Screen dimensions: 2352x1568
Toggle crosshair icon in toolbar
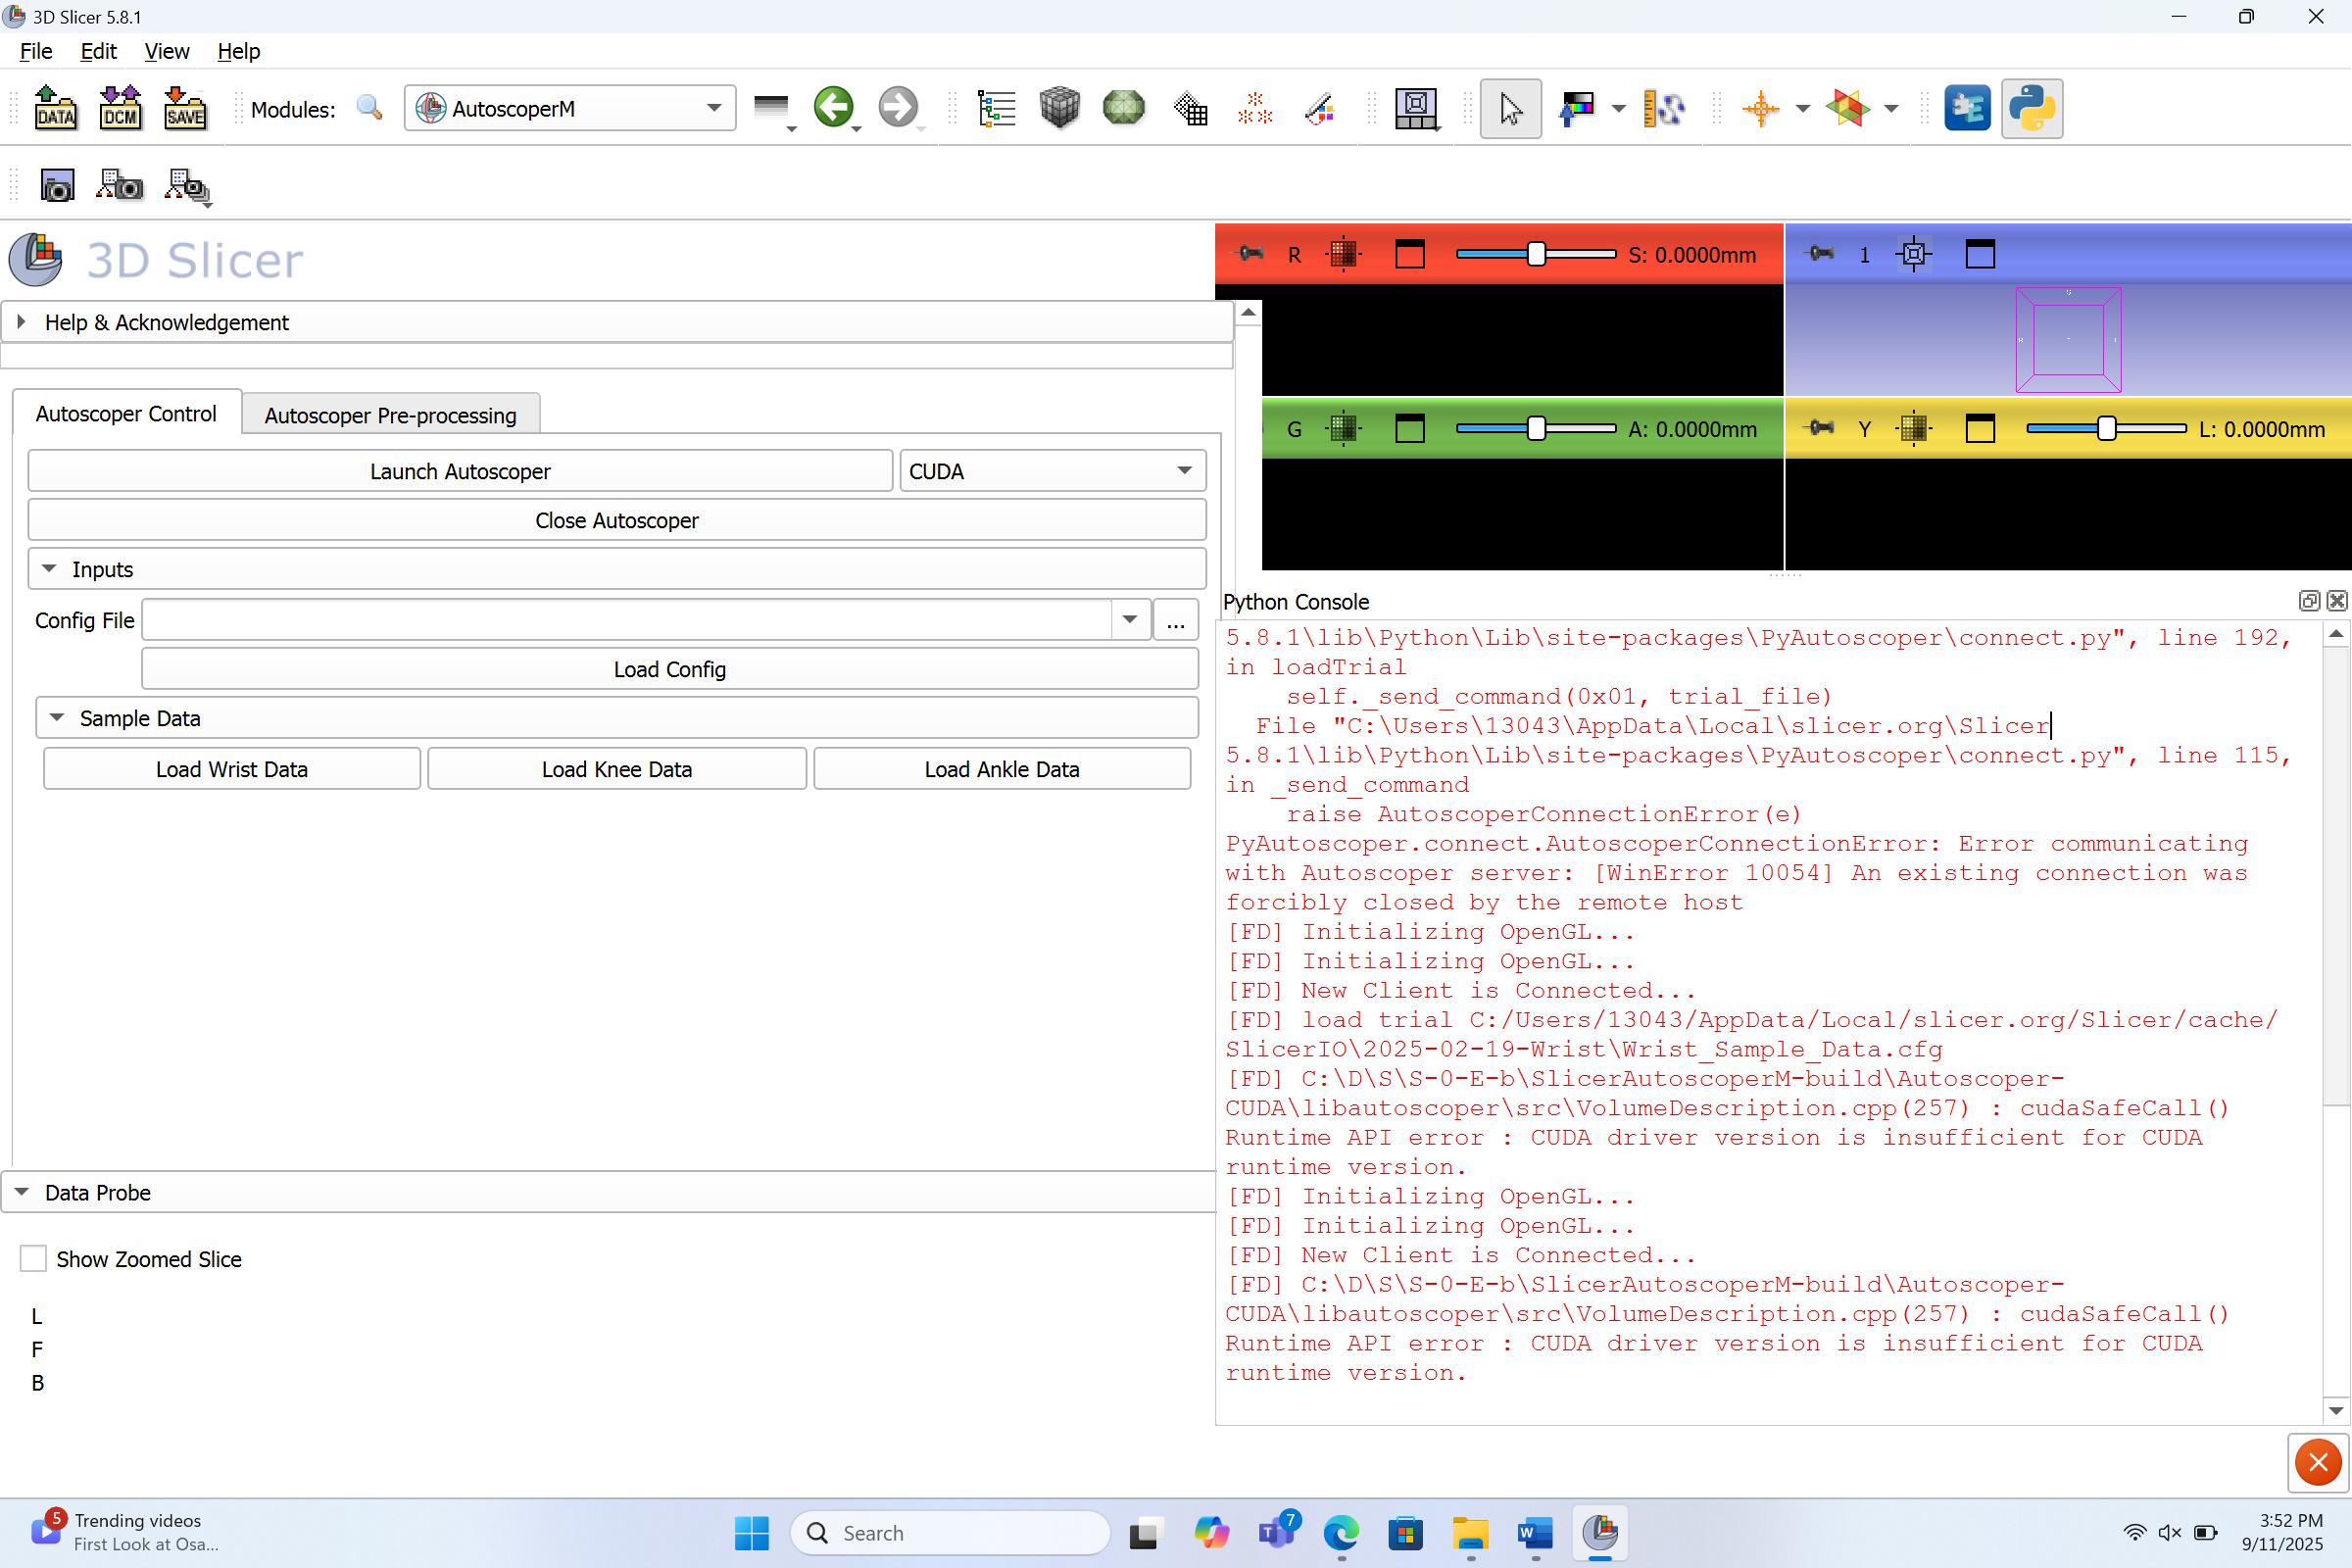point(1760,108)
